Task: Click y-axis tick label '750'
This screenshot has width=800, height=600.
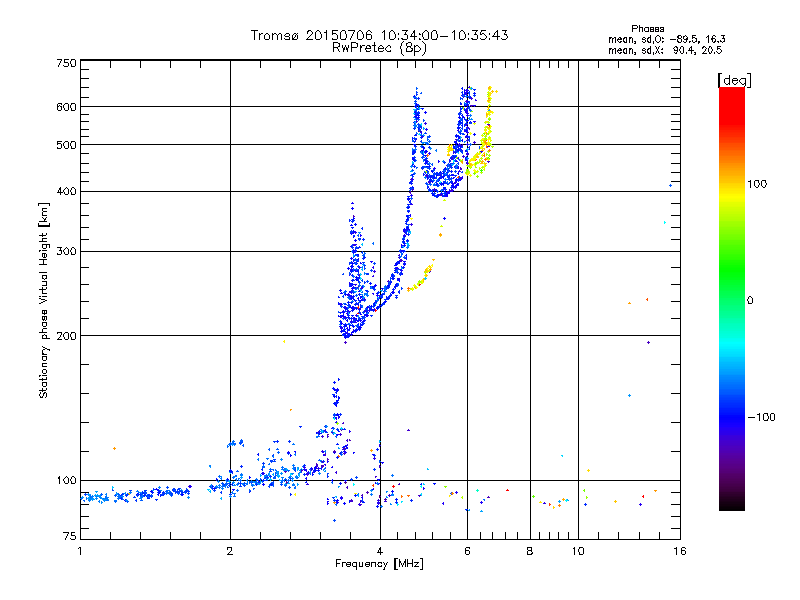Action: coord(66,63)
